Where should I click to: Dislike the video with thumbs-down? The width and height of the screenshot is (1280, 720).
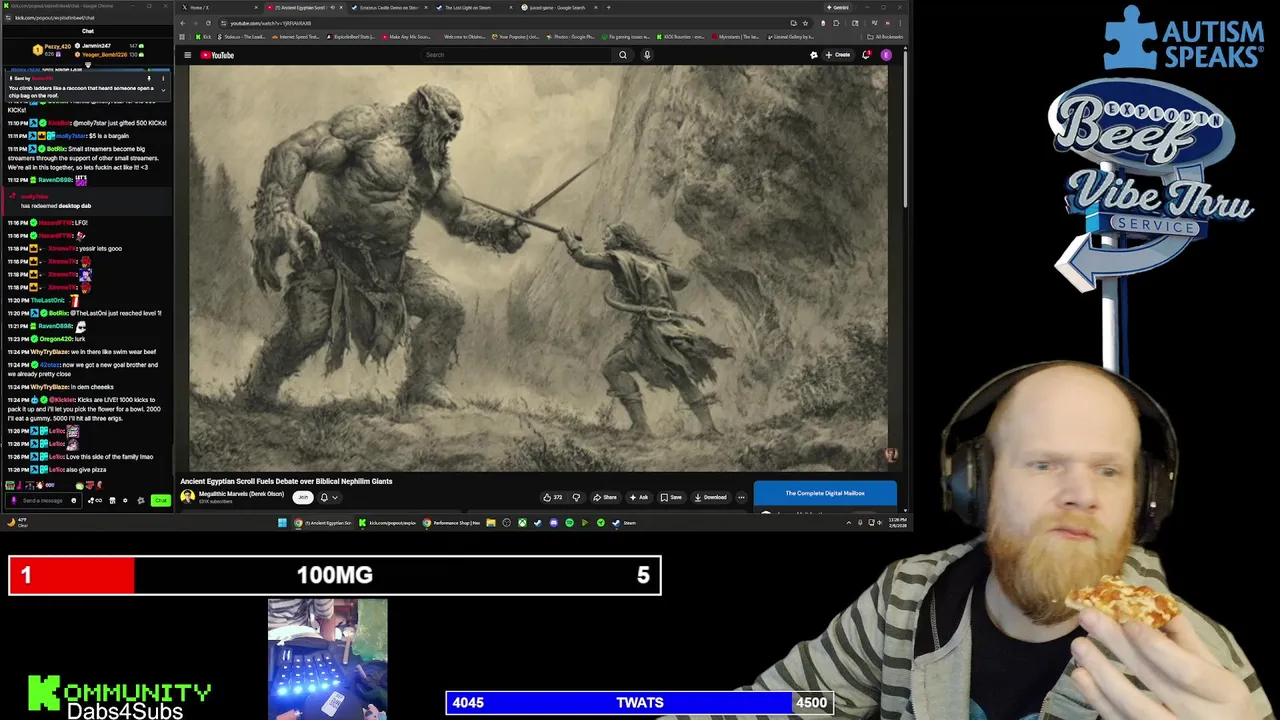576,497
